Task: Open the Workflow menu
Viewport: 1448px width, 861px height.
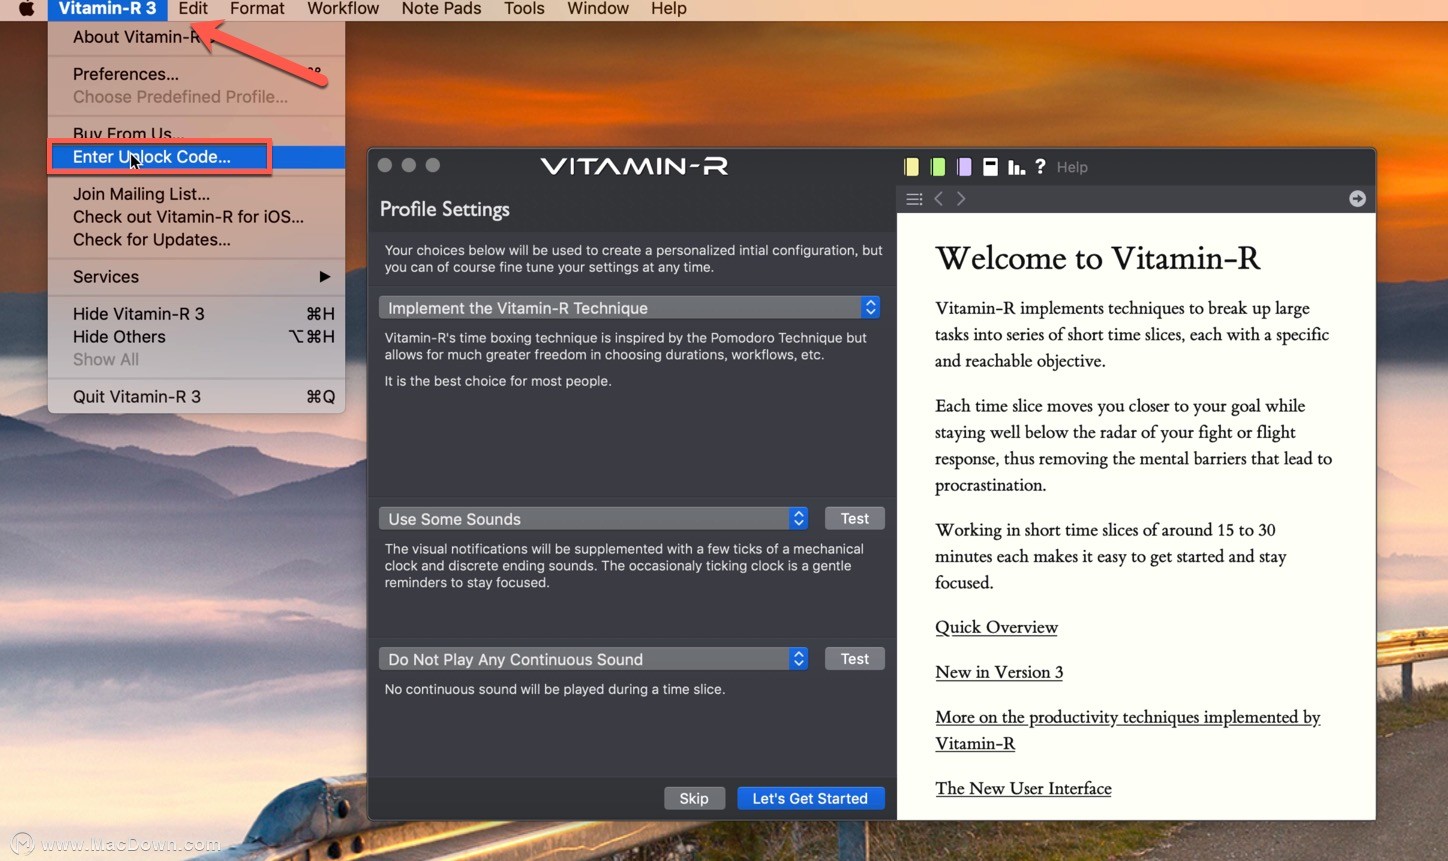Action: click(343, 9)
